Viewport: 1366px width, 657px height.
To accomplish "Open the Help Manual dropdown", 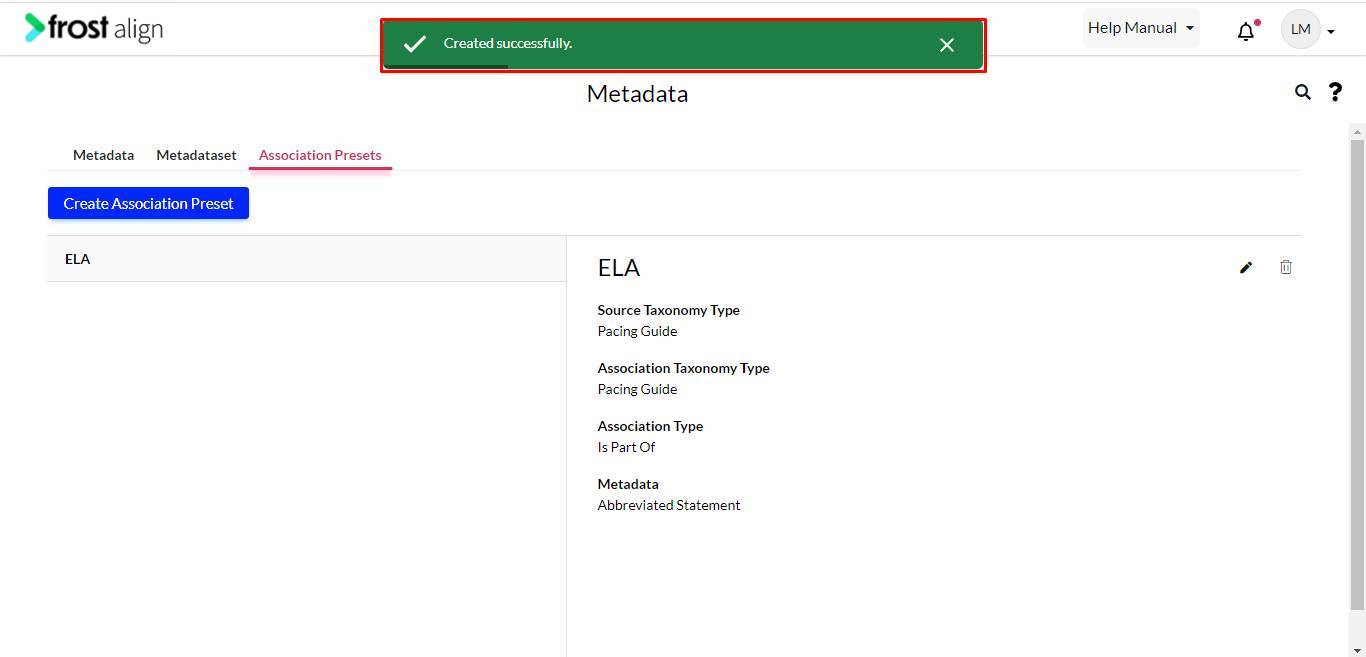I will (x=1141, y=28).
